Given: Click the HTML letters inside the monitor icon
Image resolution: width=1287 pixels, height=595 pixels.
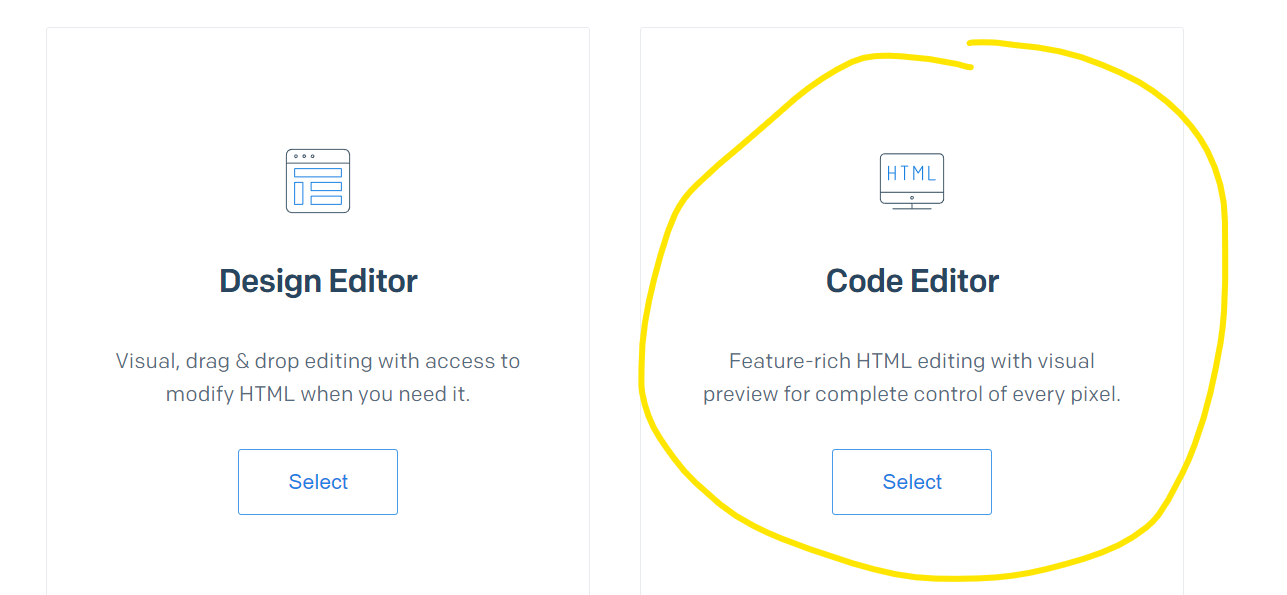Looking at the screenshot, I should (x=912, y=174).
